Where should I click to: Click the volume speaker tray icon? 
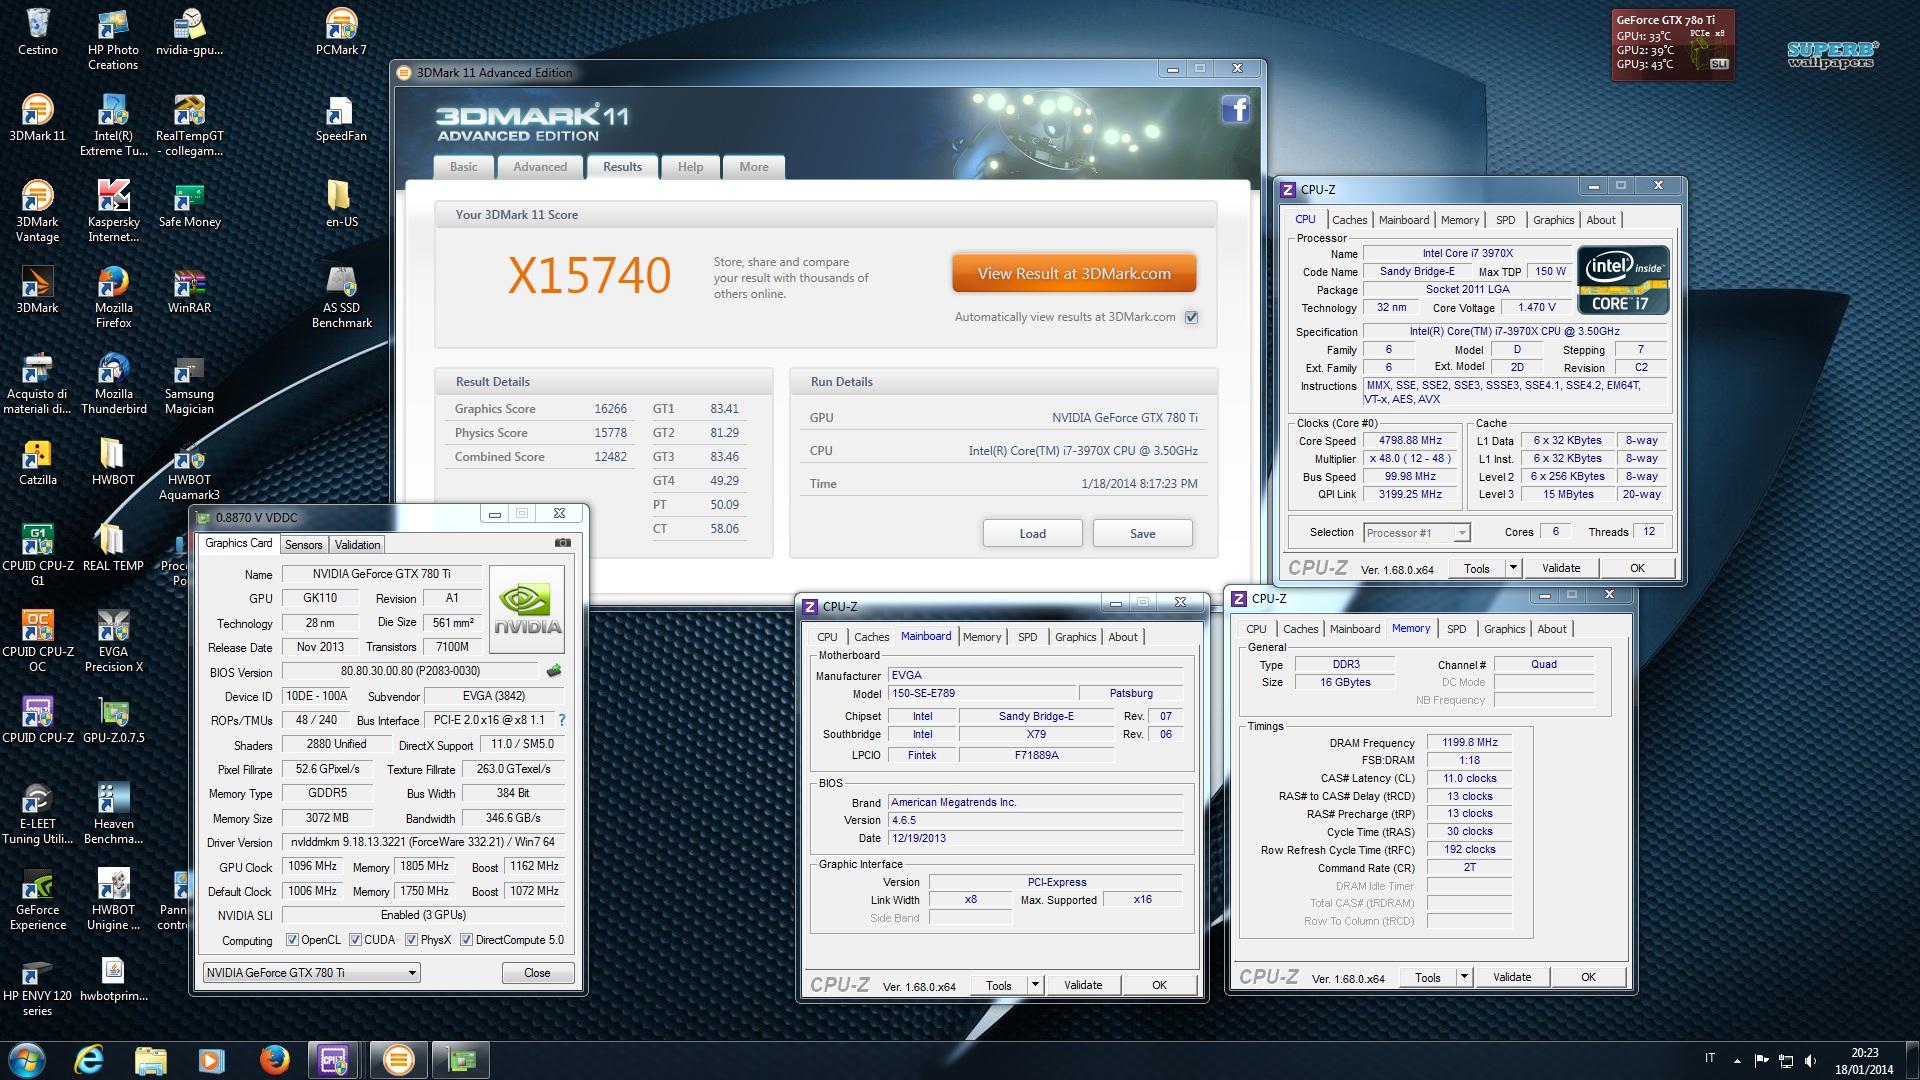coord(1809,1060)
